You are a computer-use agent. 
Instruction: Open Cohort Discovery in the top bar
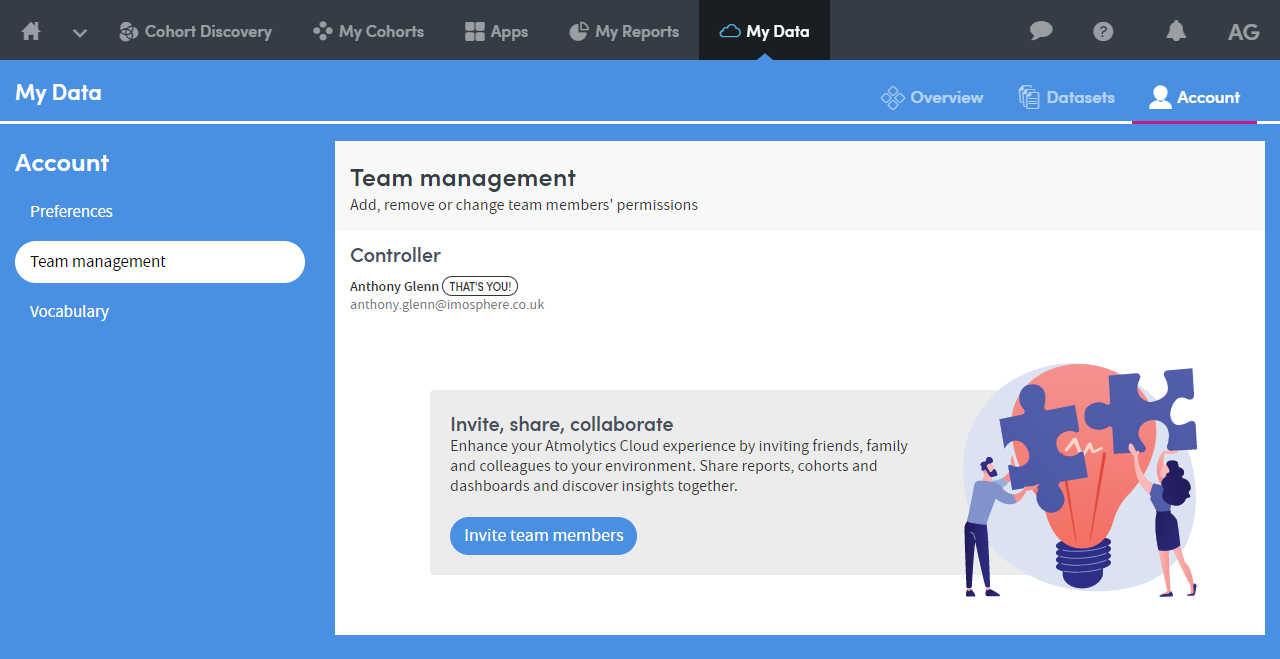[195, 31]
